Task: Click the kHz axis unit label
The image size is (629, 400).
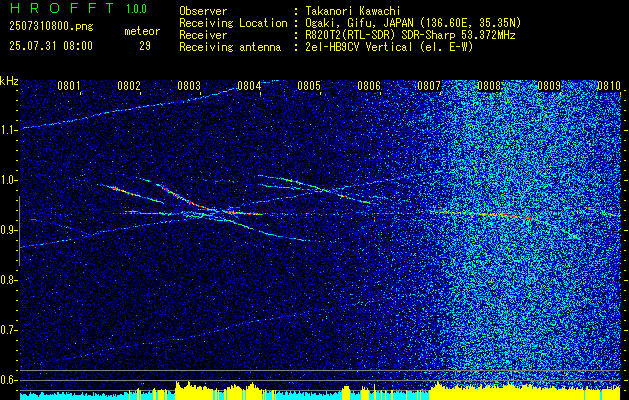Action: click(9, 81)
